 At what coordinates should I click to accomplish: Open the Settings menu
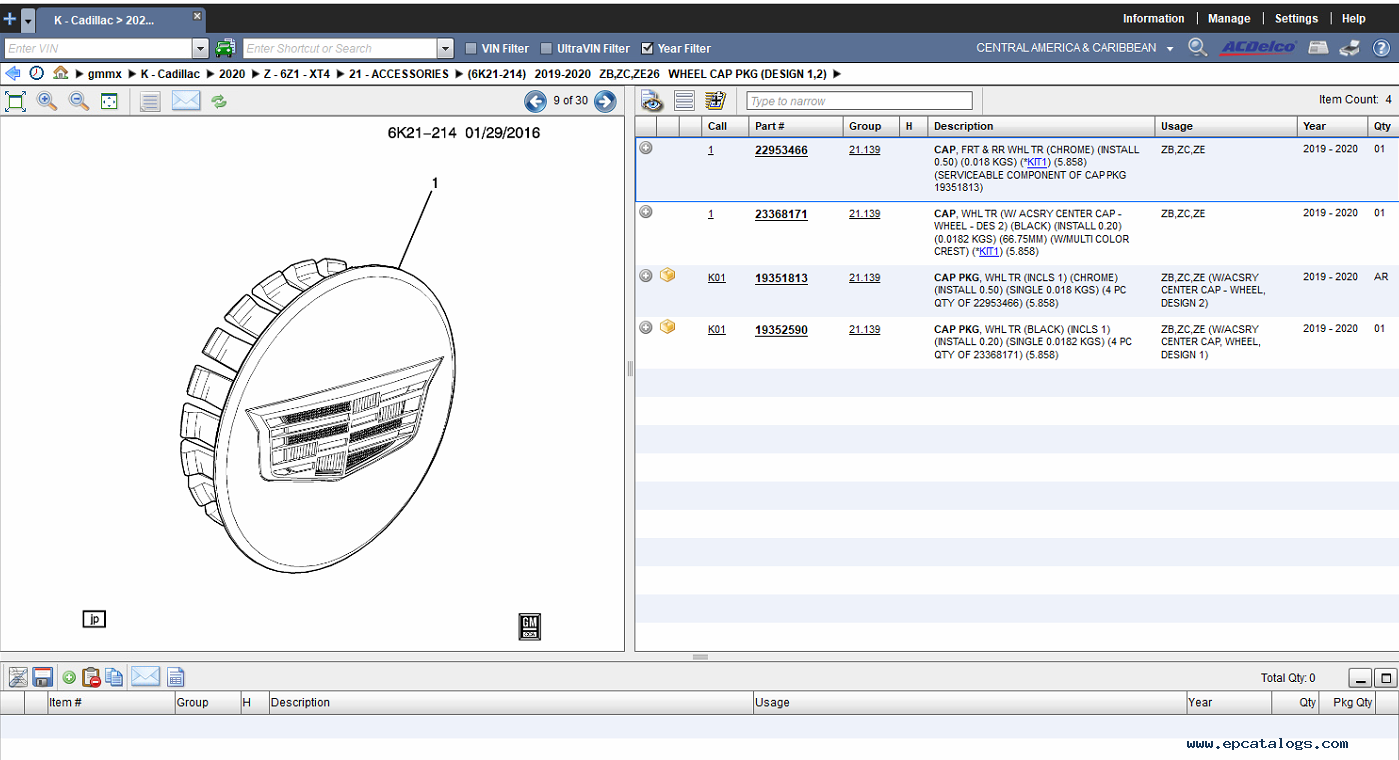[x=1296, y=18]
